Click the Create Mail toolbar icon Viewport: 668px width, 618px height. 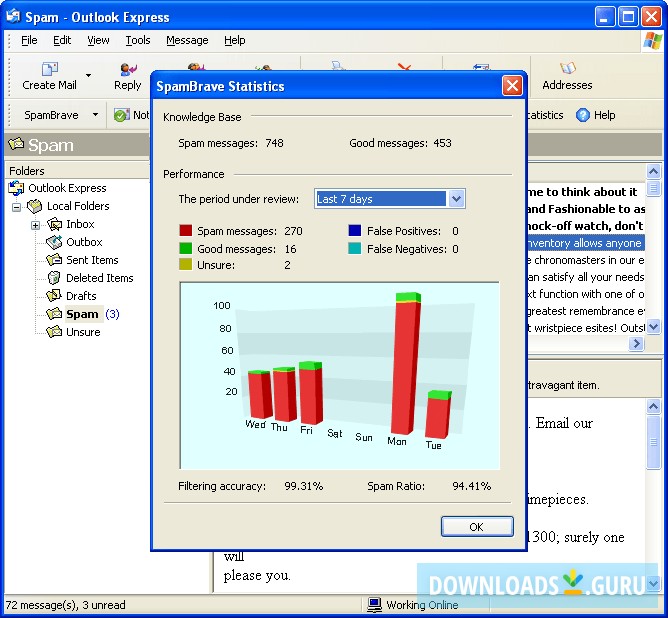pos(49,69)
